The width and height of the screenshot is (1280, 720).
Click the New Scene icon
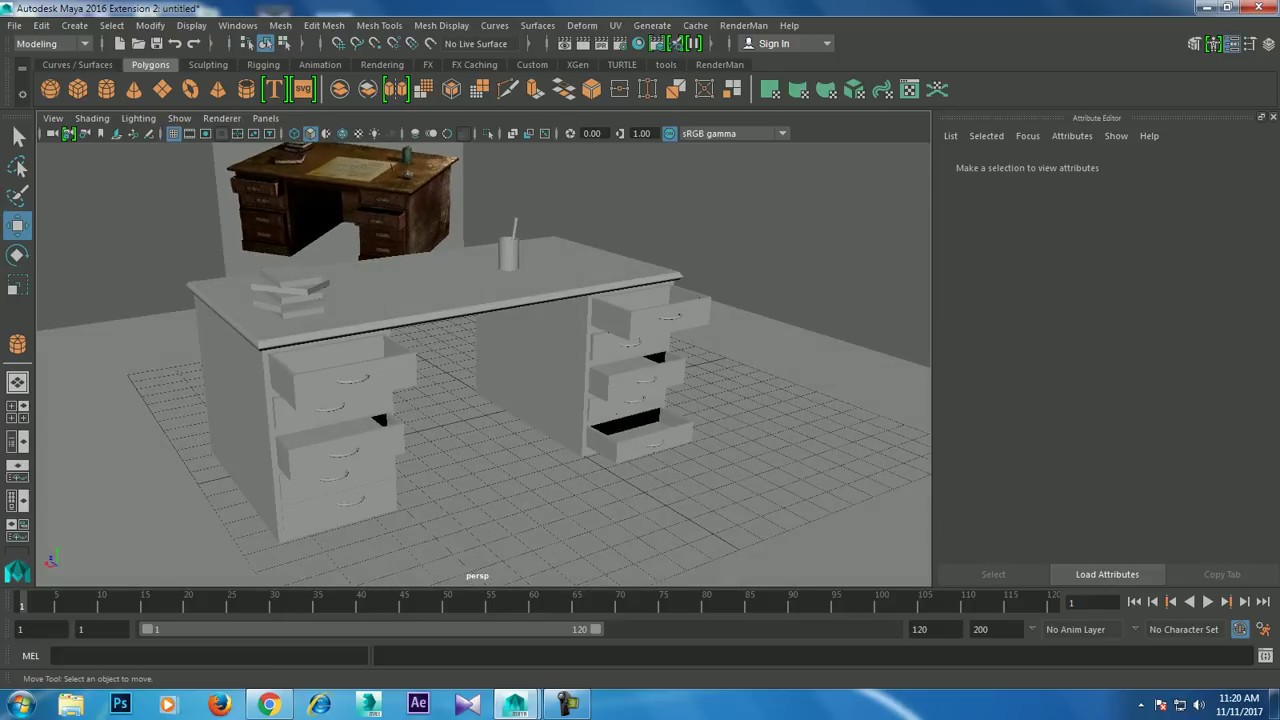click(x=120, y=44)
